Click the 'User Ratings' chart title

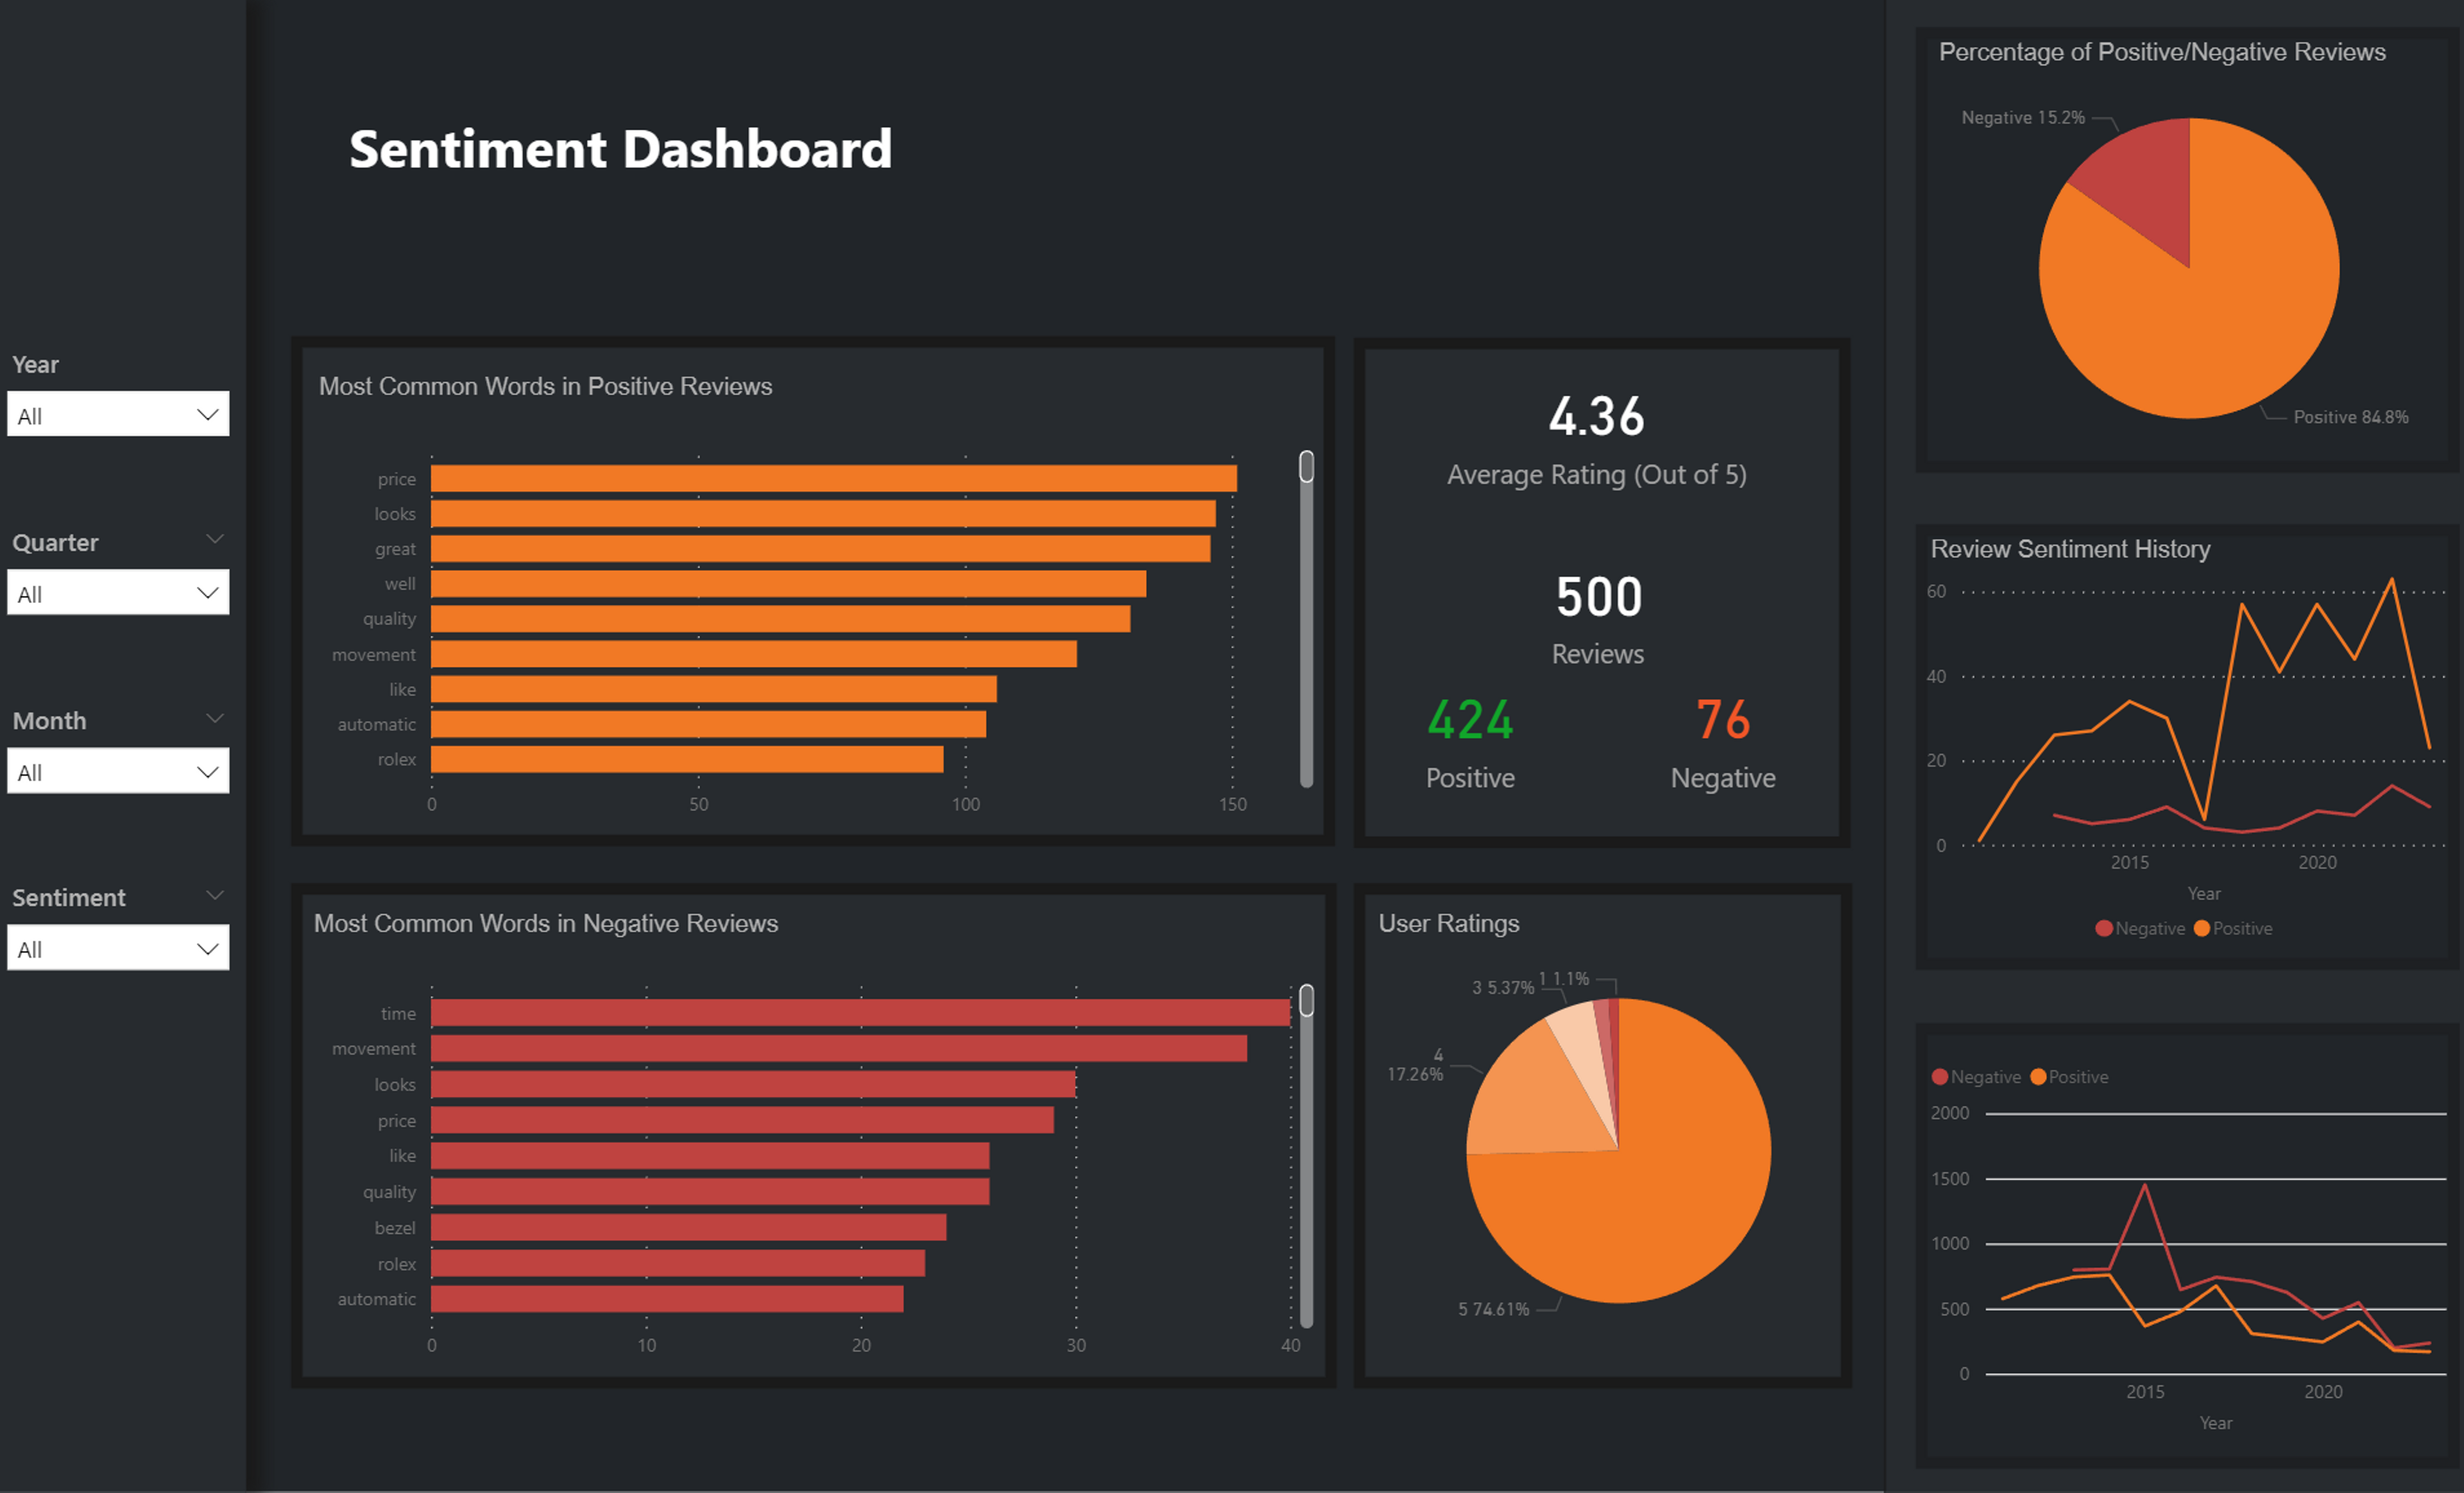[x=1448, y=923]
